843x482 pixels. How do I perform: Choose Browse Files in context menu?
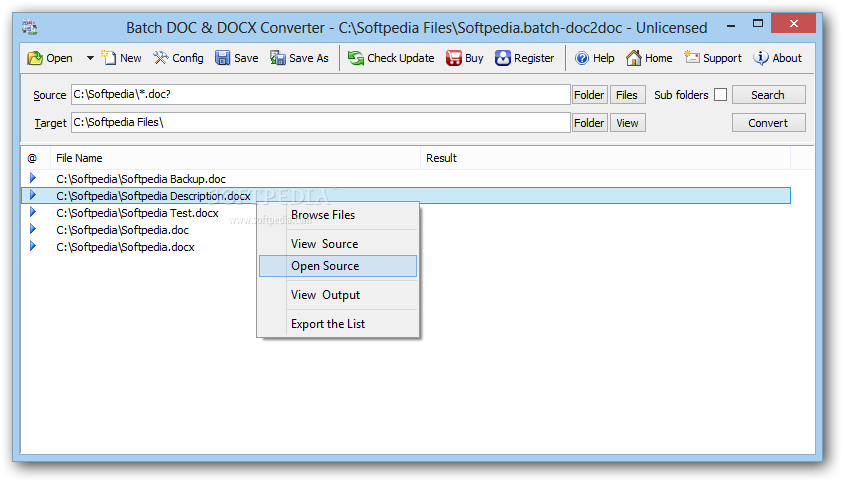(338, 215)
